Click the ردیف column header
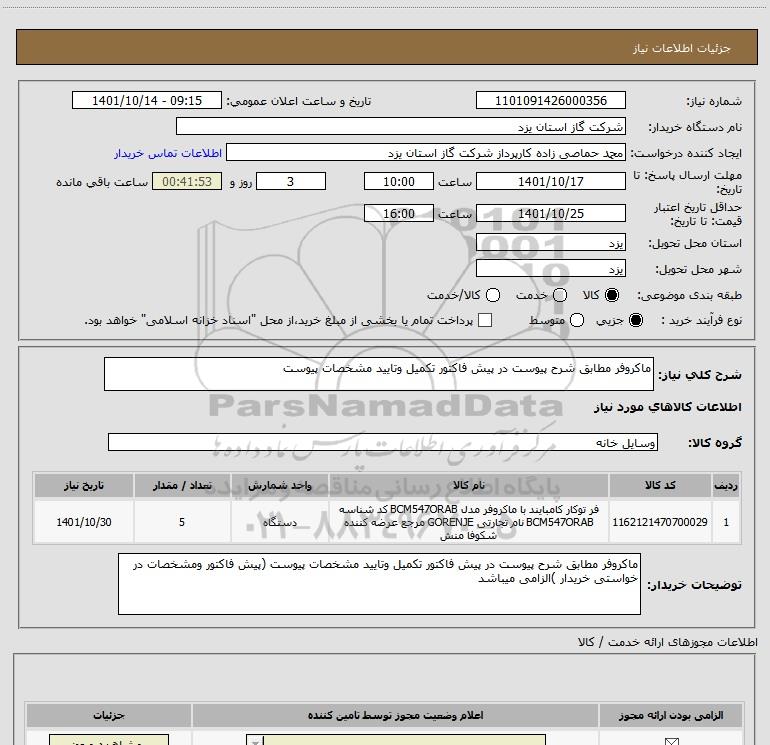 tap(726, 485)
